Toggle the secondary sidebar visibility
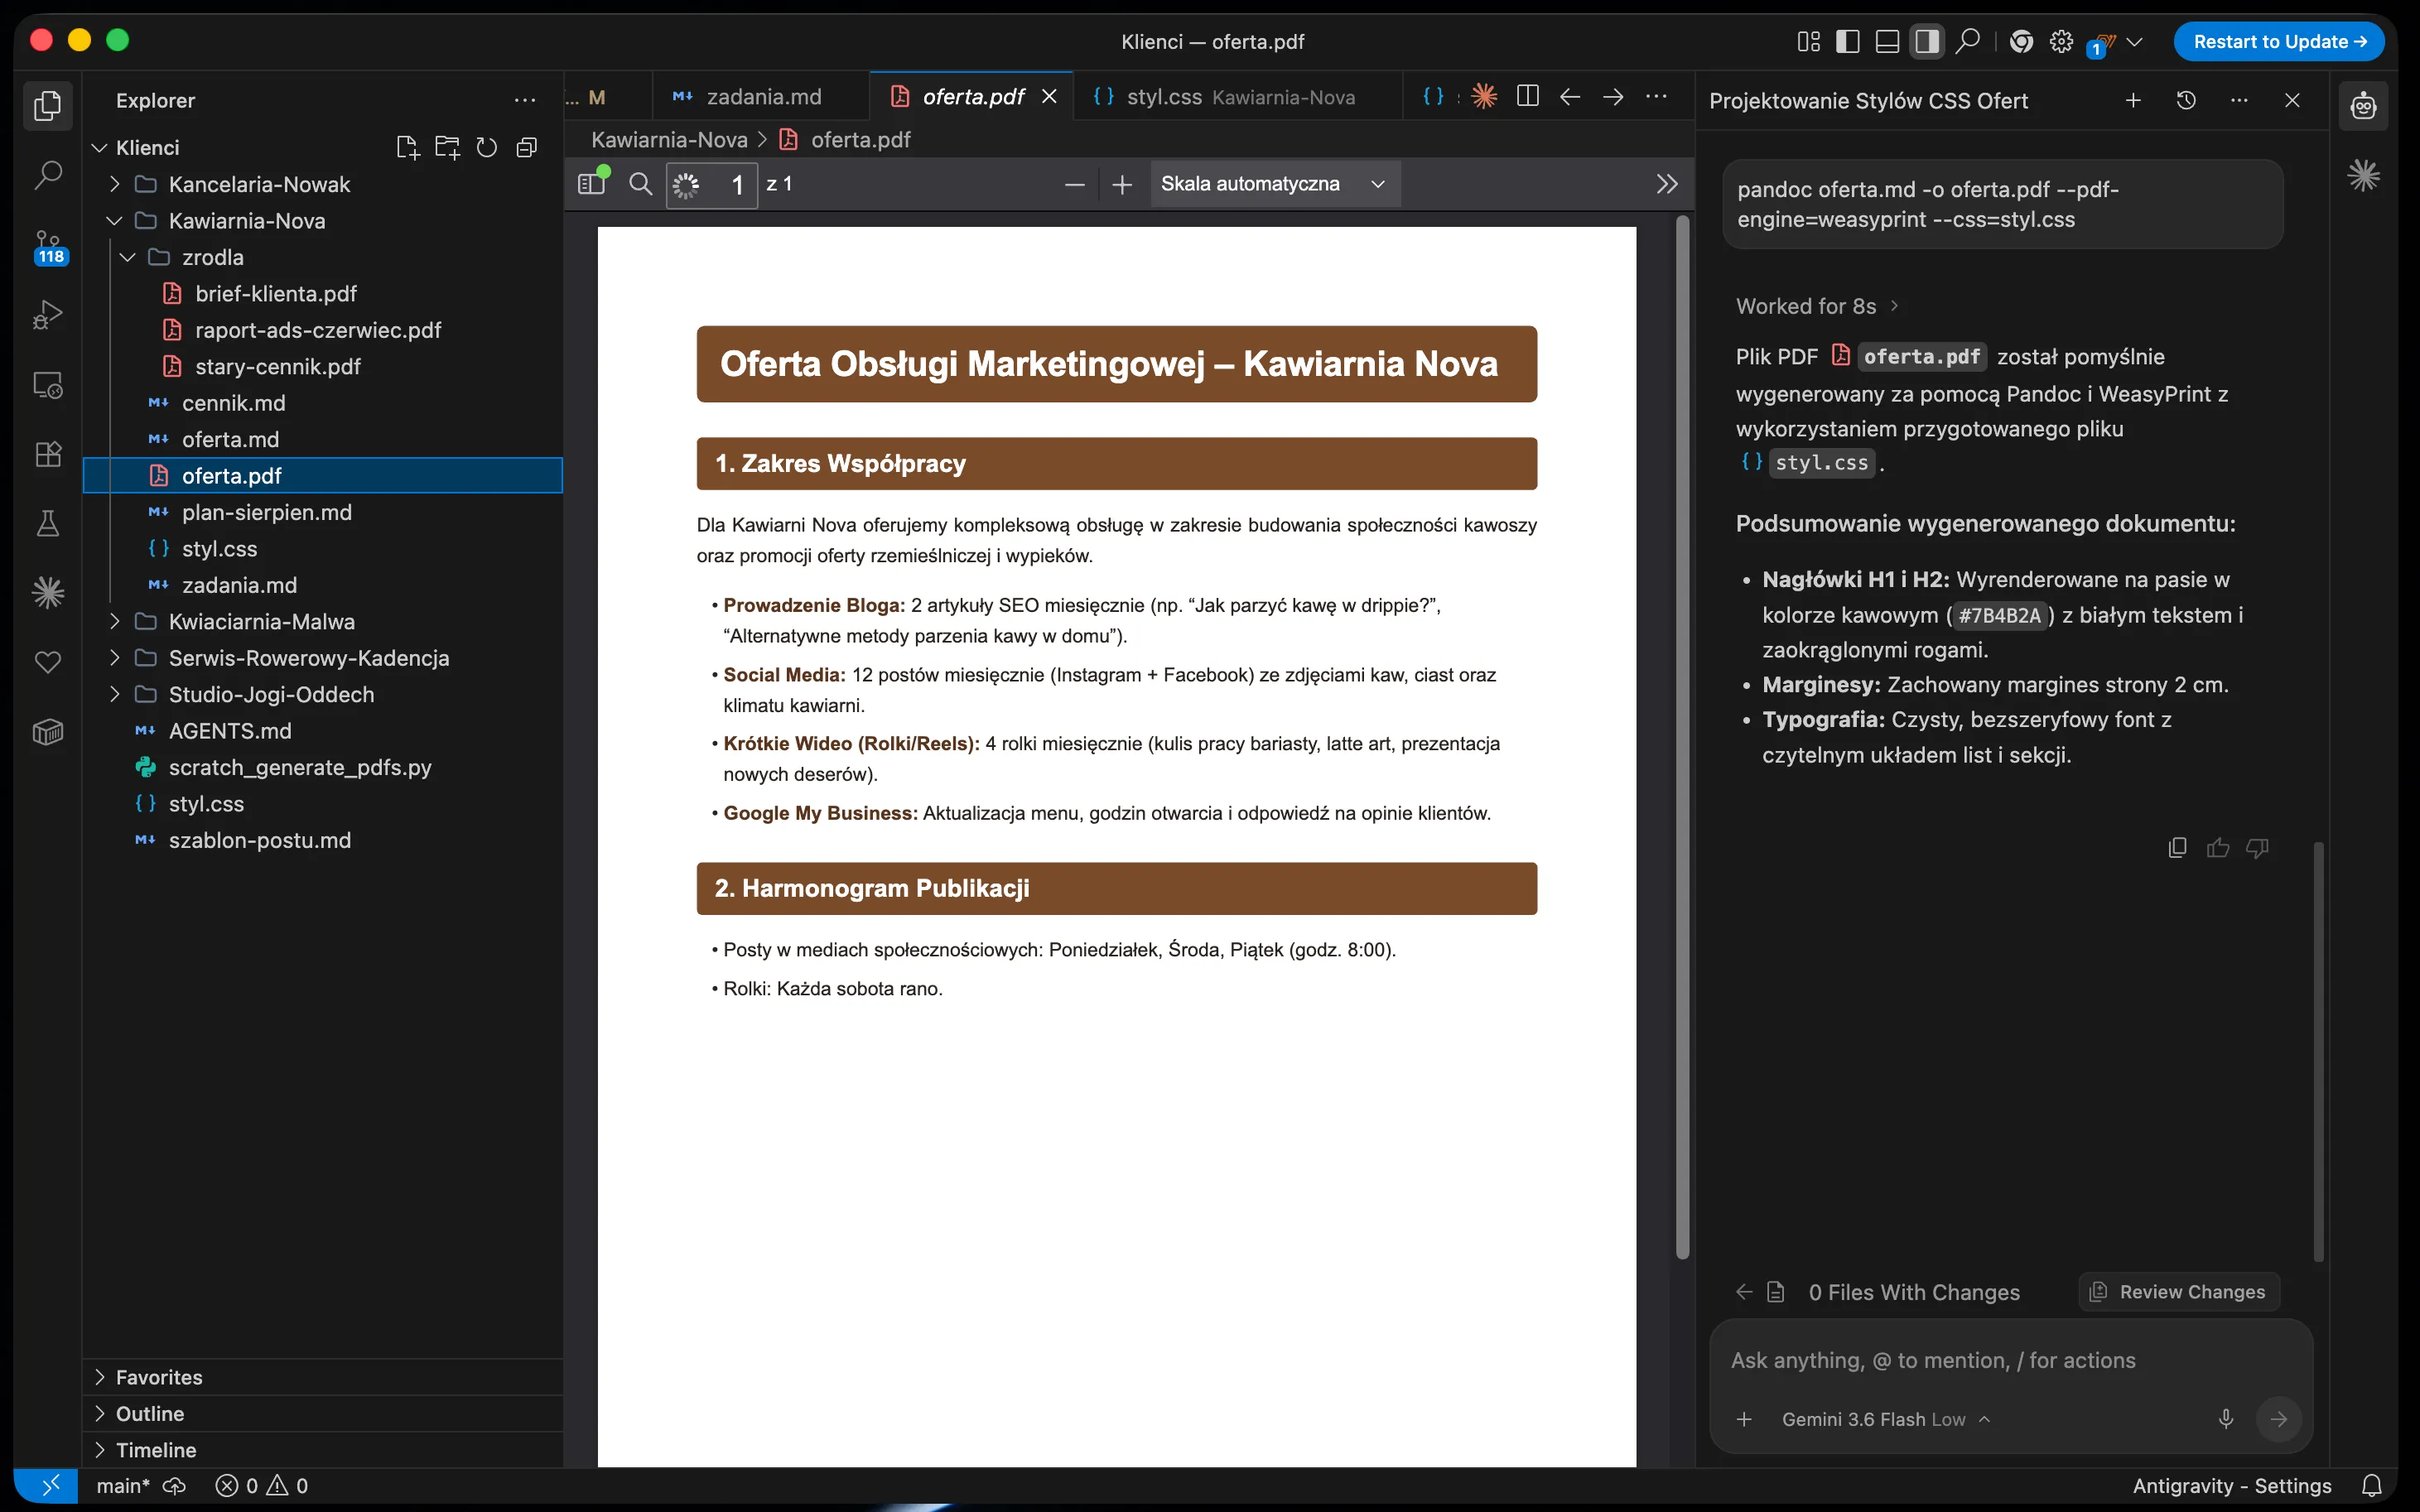The height and width of the screenshot is (1512, 2420). click(x=1926, y=41)
